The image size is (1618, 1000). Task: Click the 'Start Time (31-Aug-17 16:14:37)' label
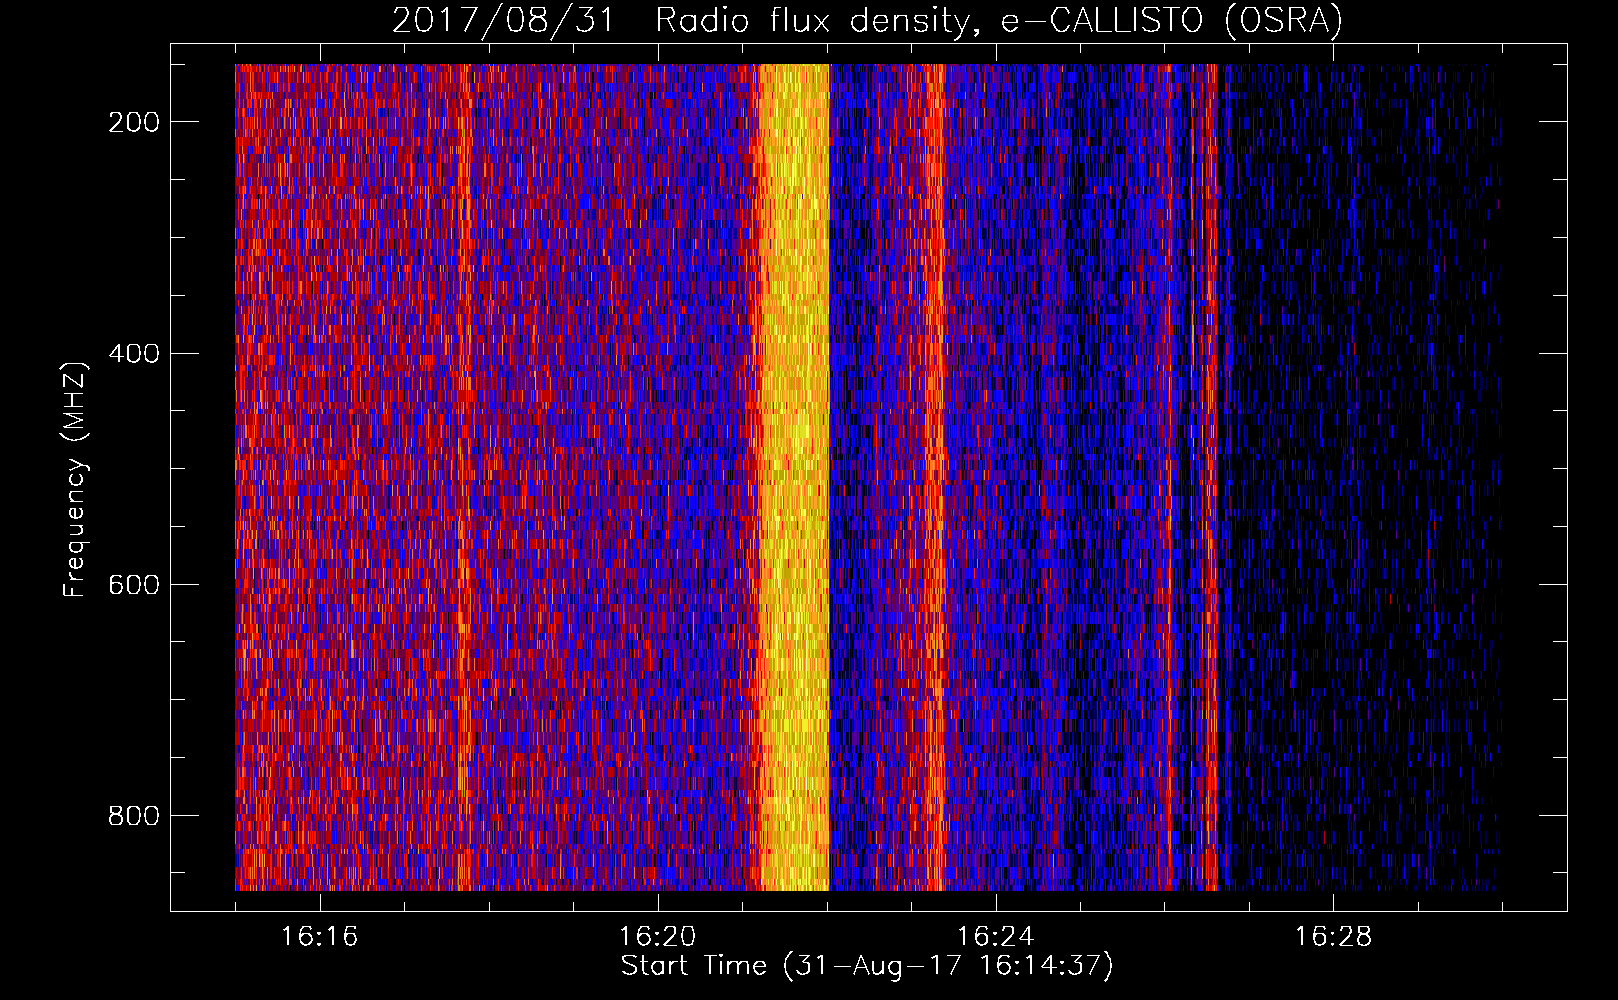867,966
